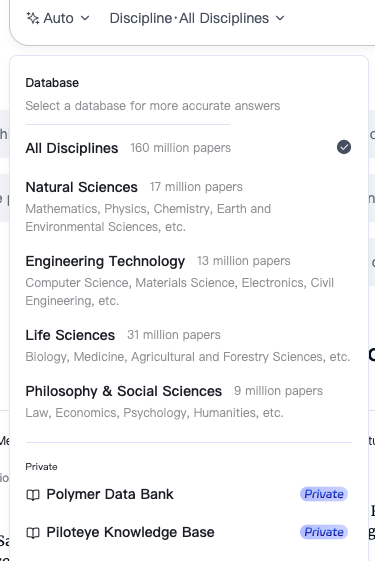The height and width of the screenshot is (561, 375).
Task: Select the Natural Sciences database
Action: coord(189,206)
